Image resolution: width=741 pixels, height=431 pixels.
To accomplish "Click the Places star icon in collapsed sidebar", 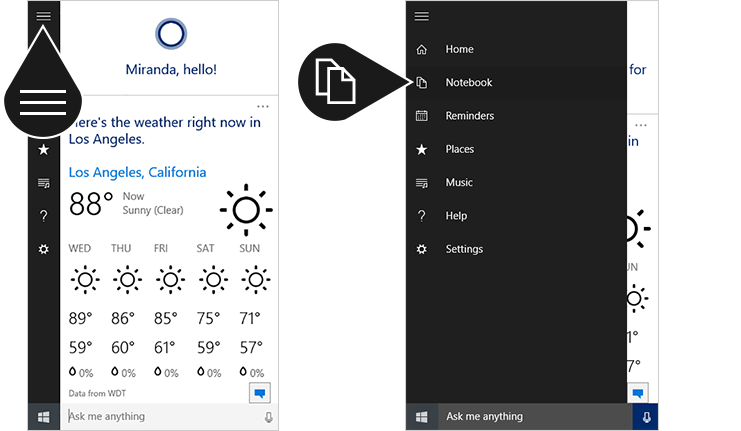I will pyautogui.click(x=43, y=150).
